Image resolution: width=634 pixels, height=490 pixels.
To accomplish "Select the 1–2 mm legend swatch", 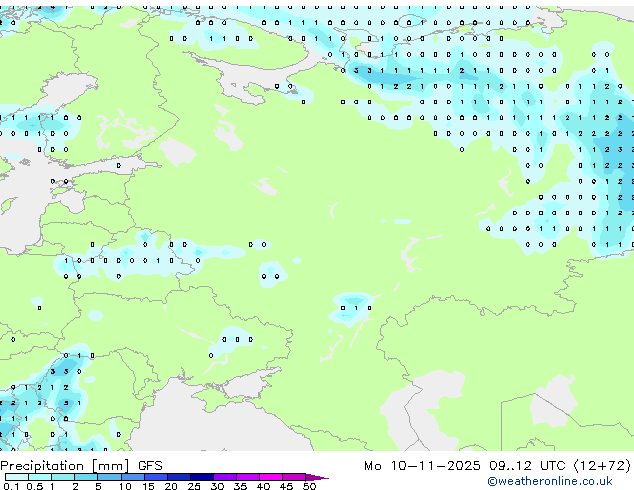I will click(x=63, y=477).
